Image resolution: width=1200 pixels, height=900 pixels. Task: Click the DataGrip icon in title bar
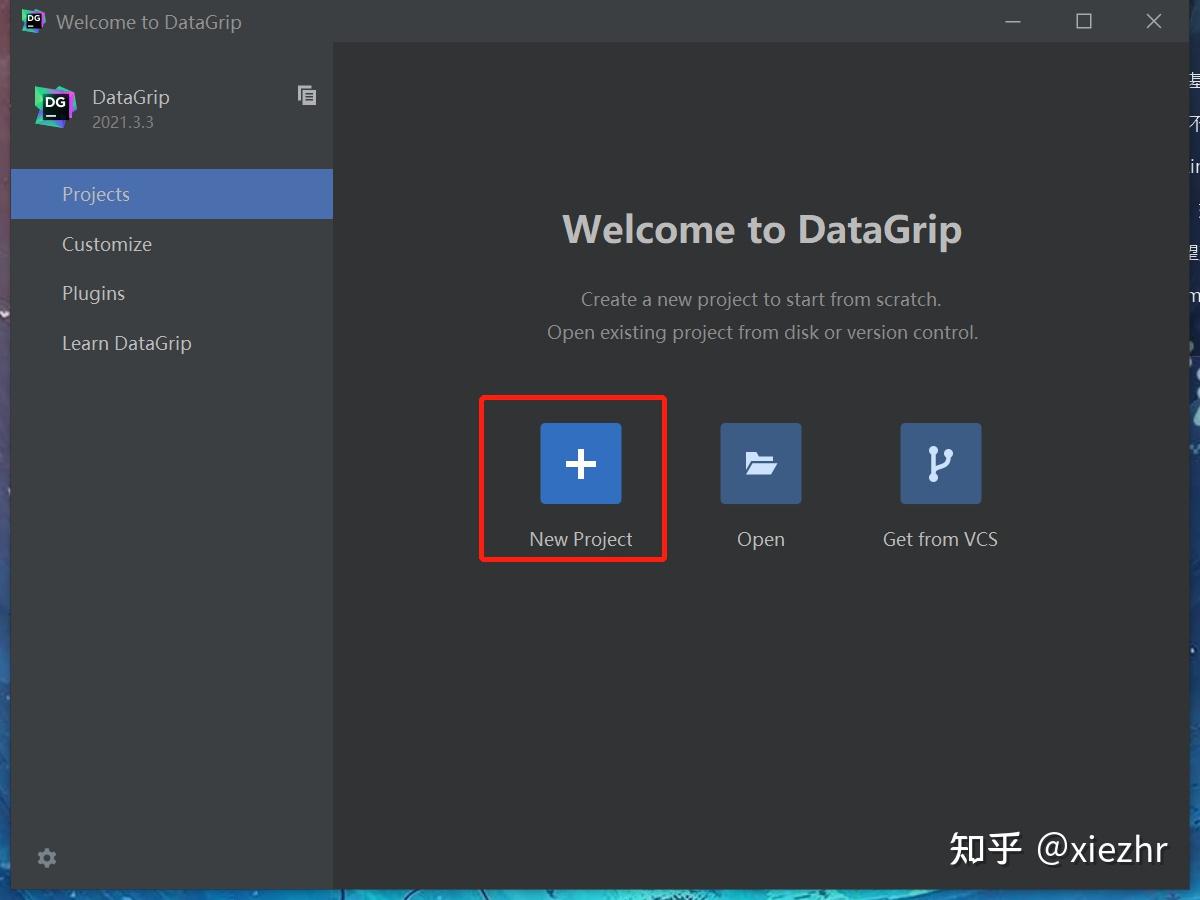[33, 21]
